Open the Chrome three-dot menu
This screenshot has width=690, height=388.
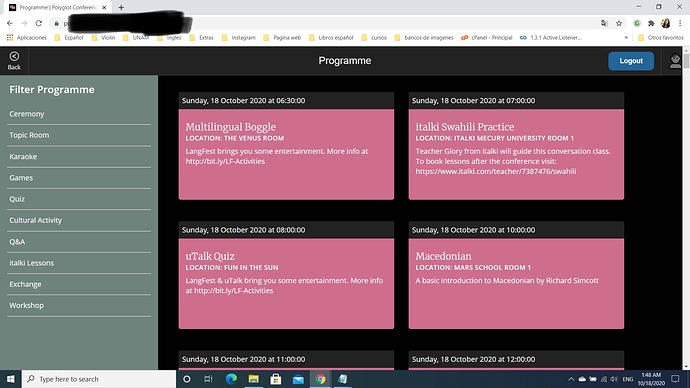click(x=680, y=23)
